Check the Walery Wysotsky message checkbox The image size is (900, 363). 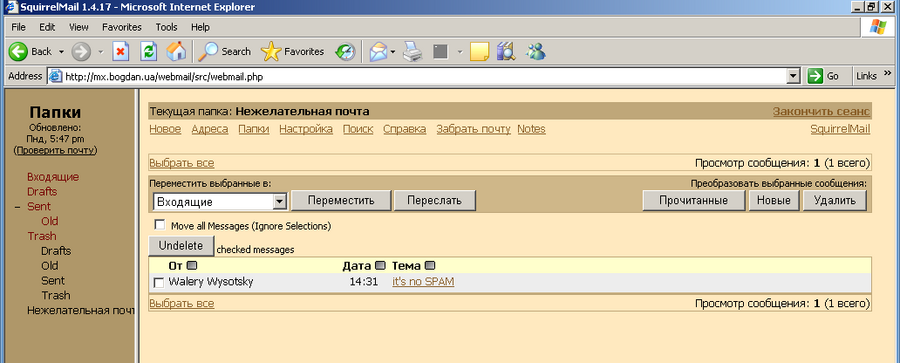click(159, 283)
